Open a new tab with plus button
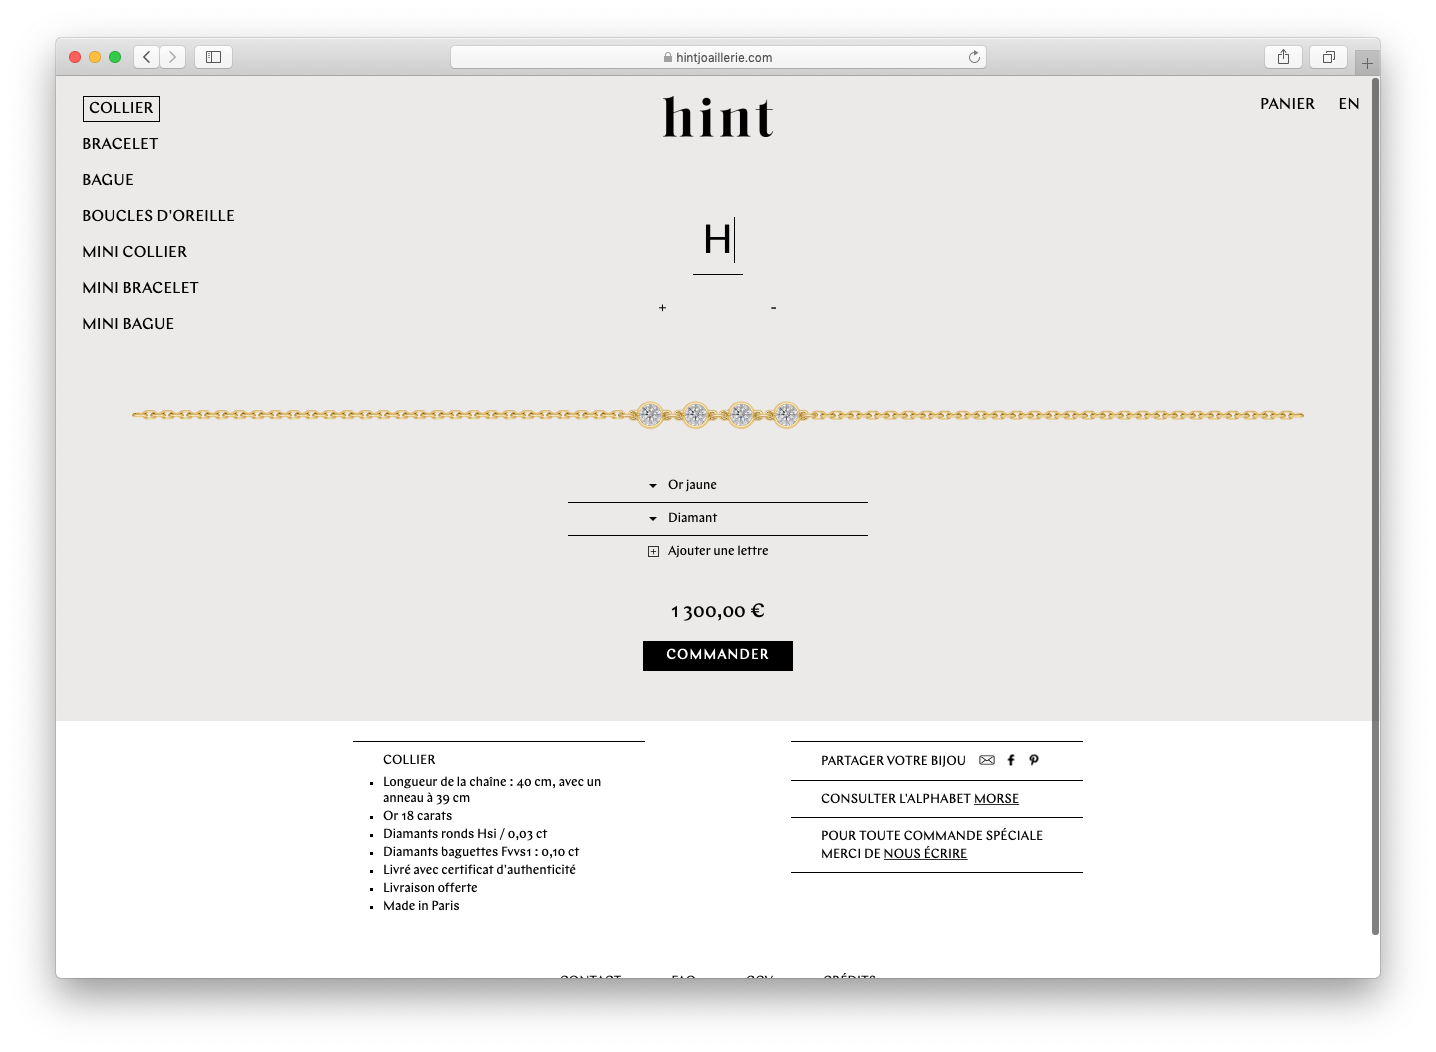The image size is (1436, 1052). (1367, 63)
